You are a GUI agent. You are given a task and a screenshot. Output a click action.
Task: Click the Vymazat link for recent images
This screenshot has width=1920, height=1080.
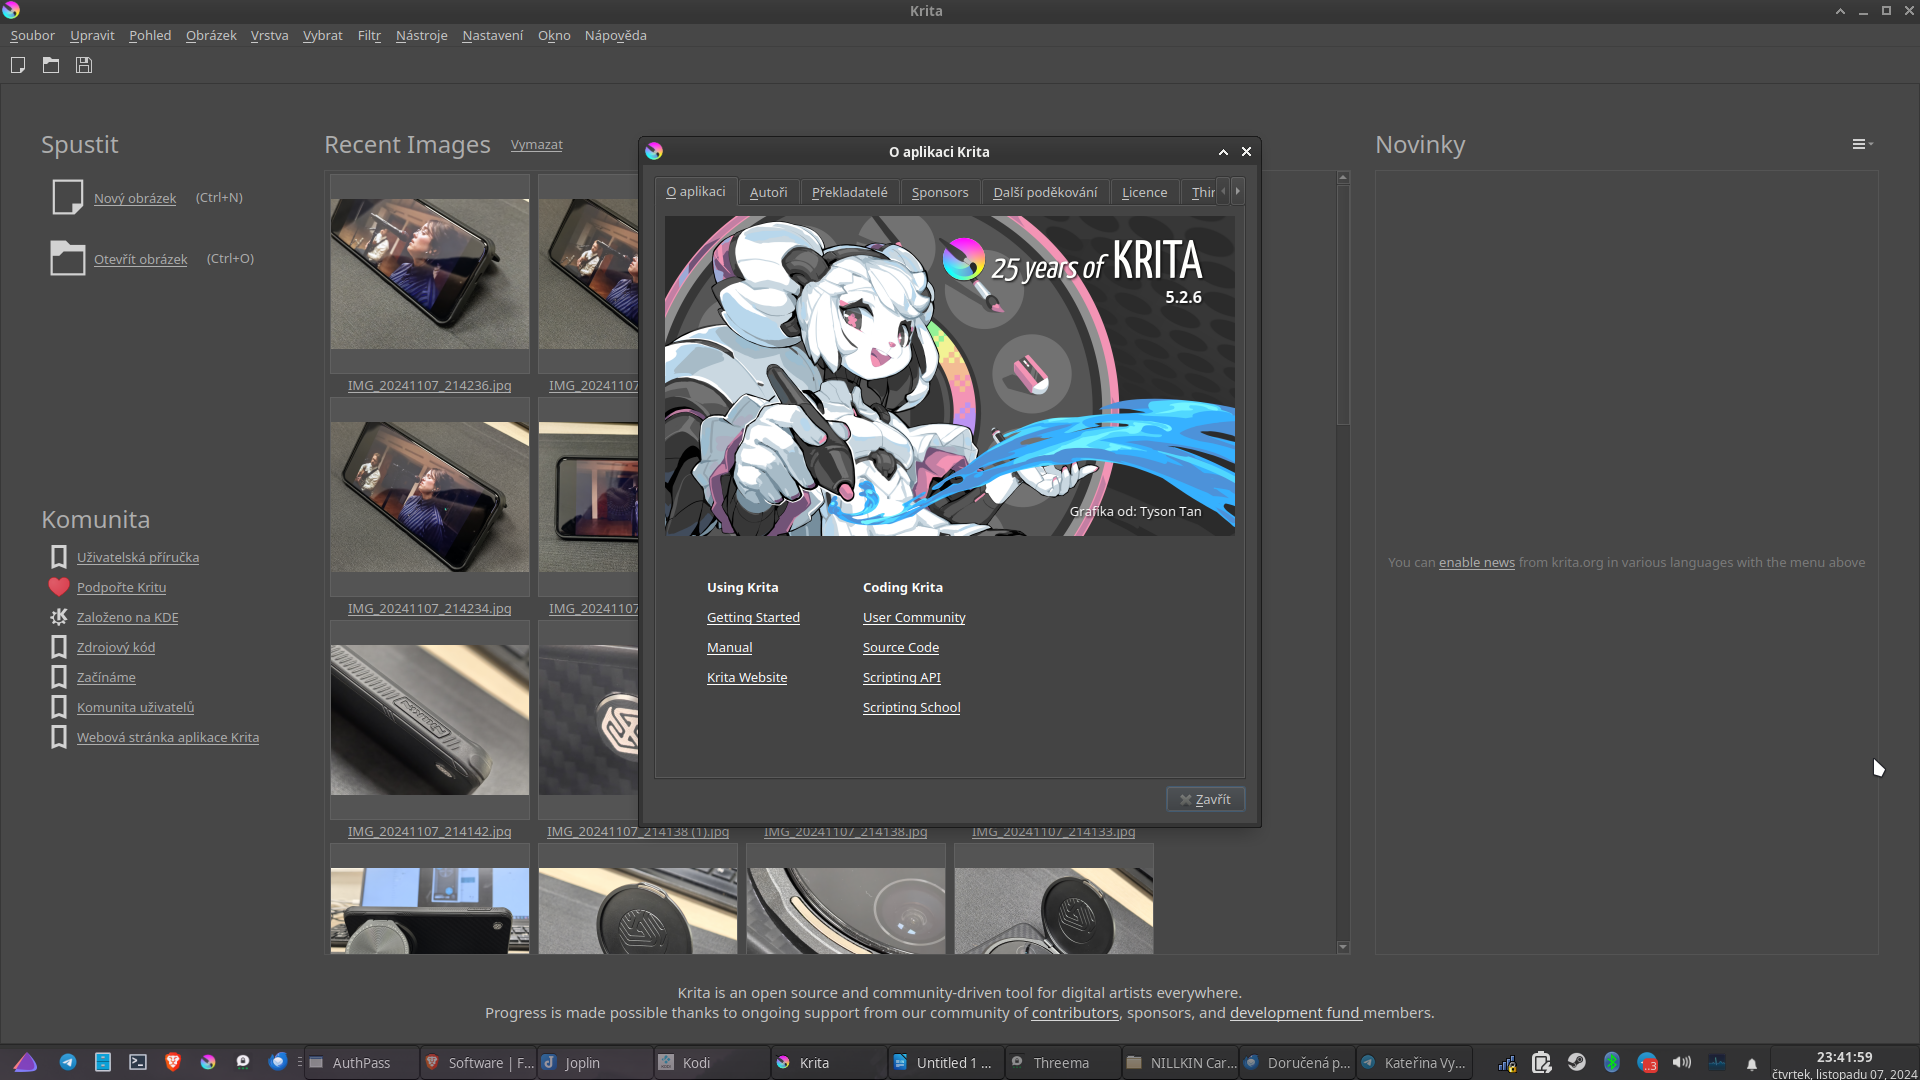[x=536, y=145]
